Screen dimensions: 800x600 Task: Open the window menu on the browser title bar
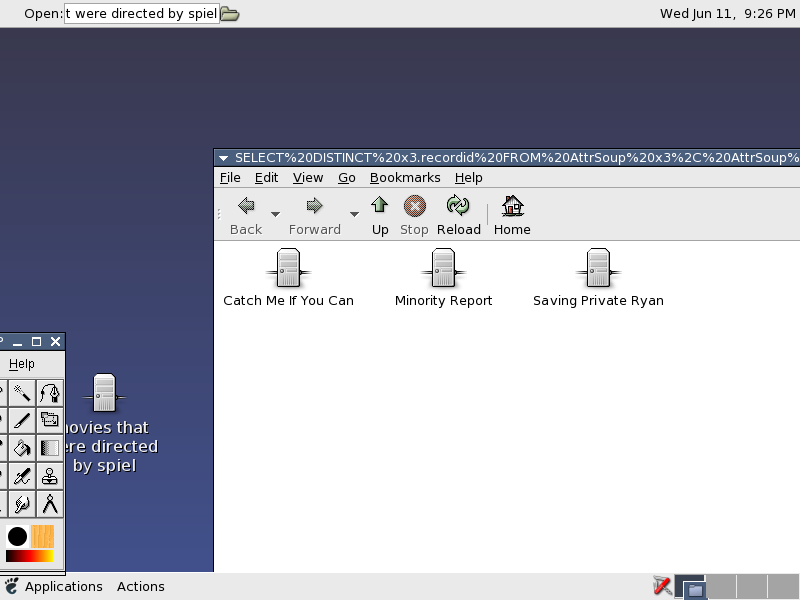tap(224, 158)
